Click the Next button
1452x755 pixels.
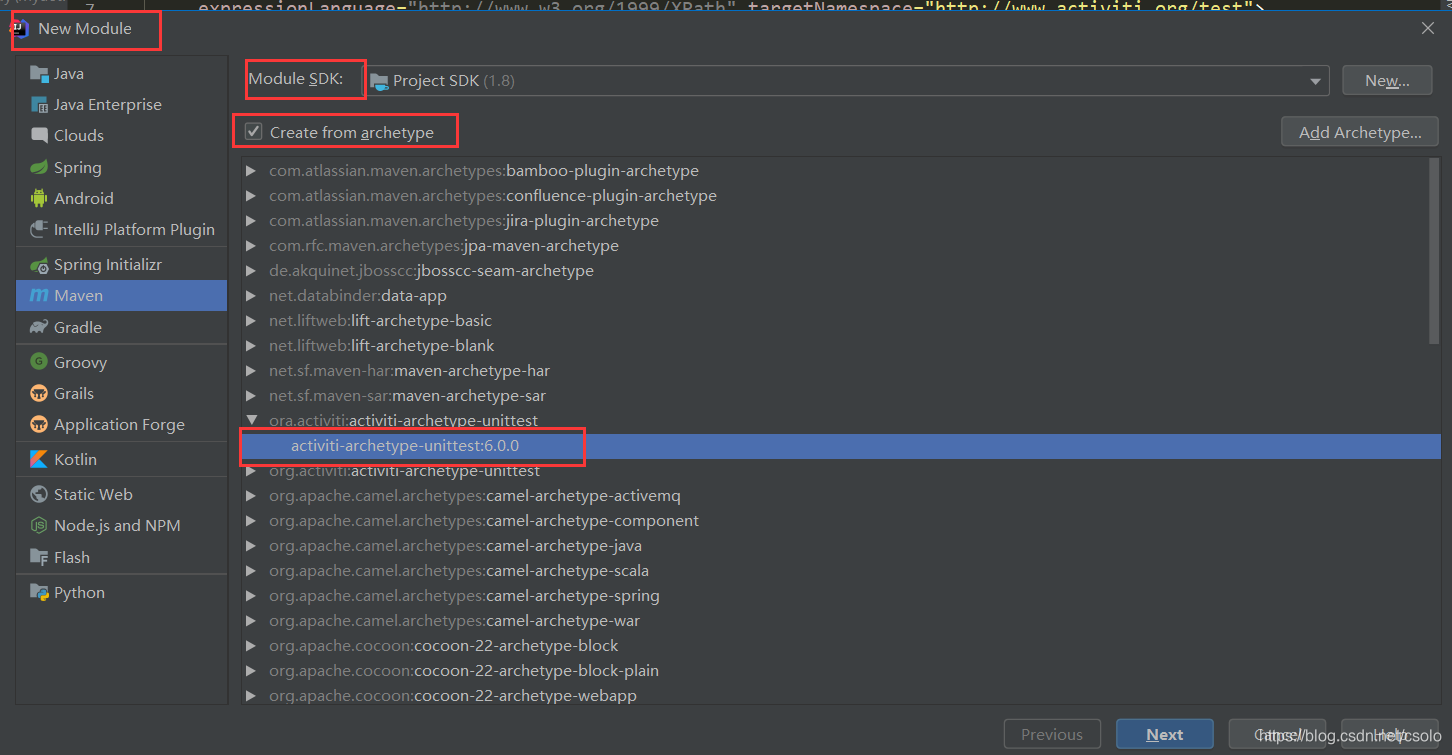(1165, 734)
